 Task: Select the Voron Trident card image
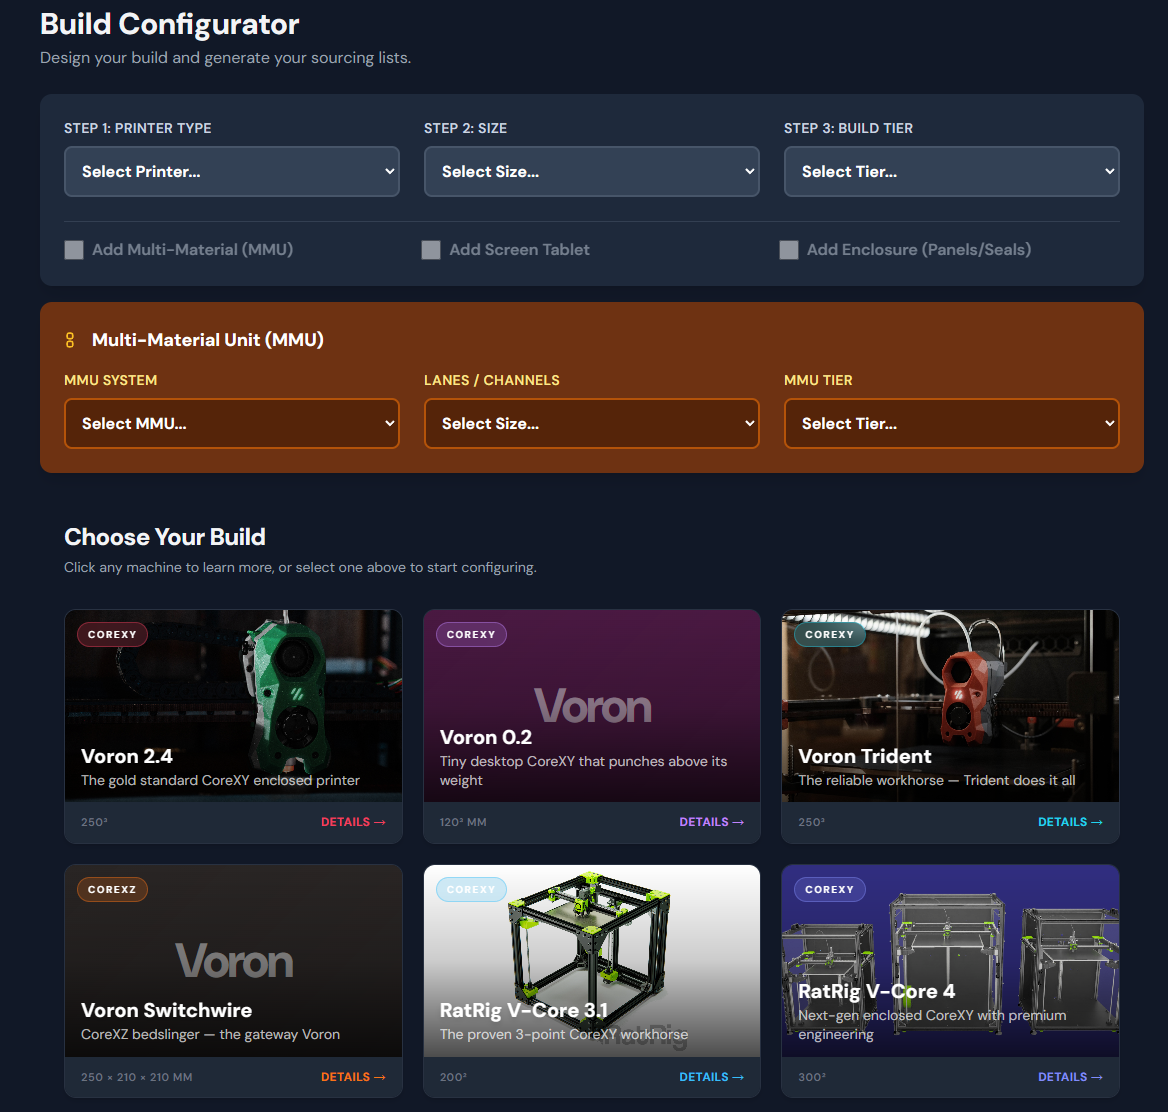coord(950,706)
